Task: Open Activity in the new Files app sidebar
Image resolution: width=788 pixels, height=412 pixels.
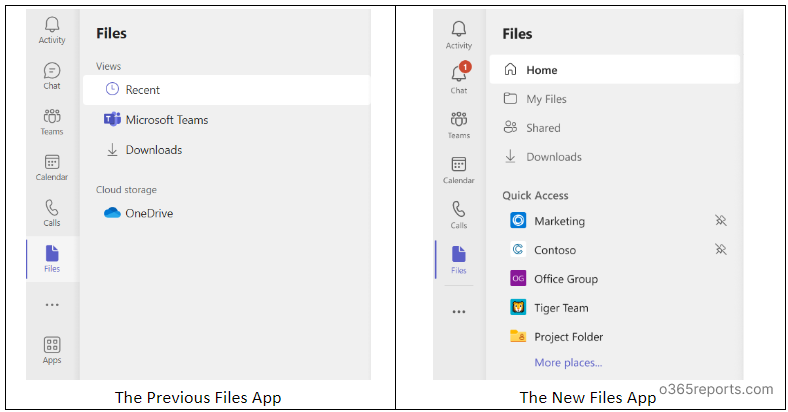Action: point(459,35)
